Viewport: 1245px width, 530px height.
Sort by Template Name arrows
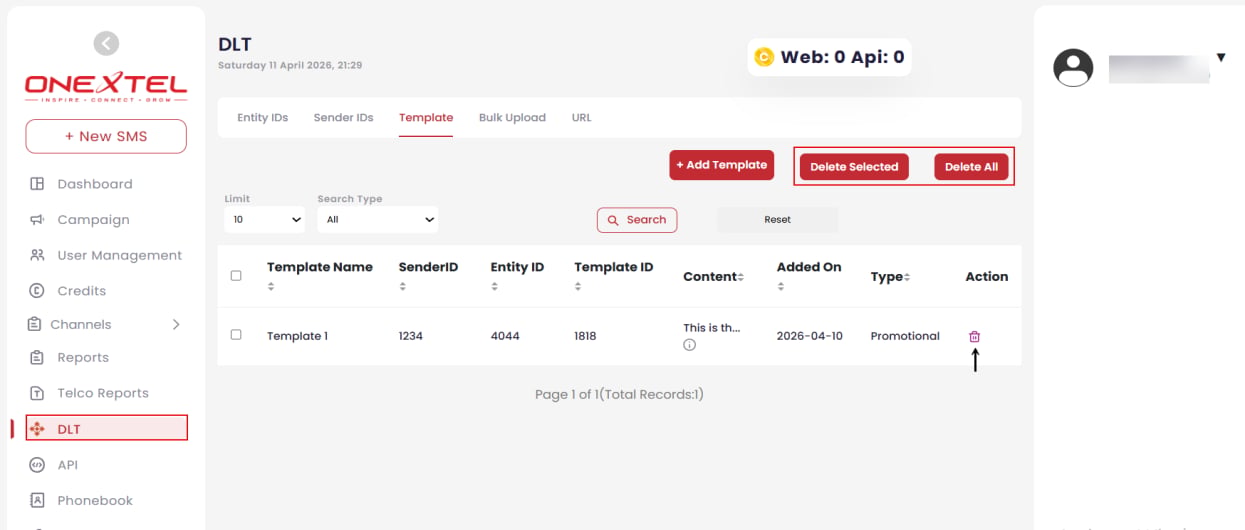click(x=270, y=287)
